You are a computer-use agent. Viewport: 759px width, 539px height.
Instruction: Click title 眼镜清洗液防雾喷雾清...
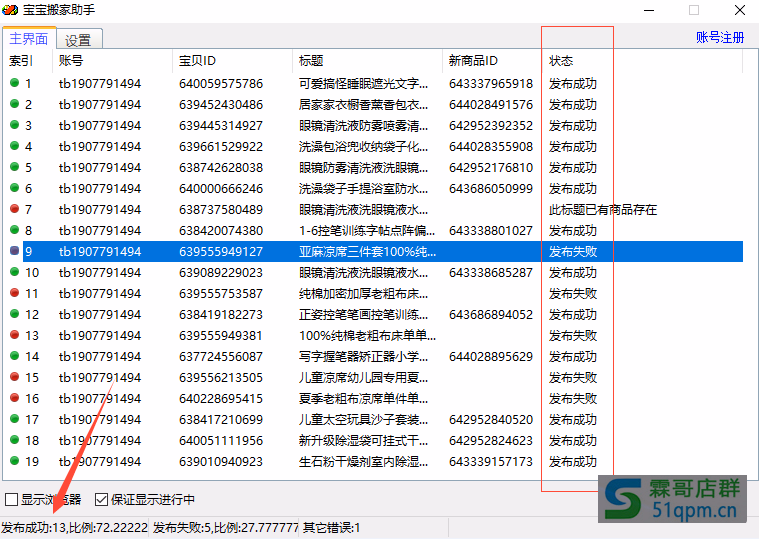pyautogui.click(x=363, y=126)
